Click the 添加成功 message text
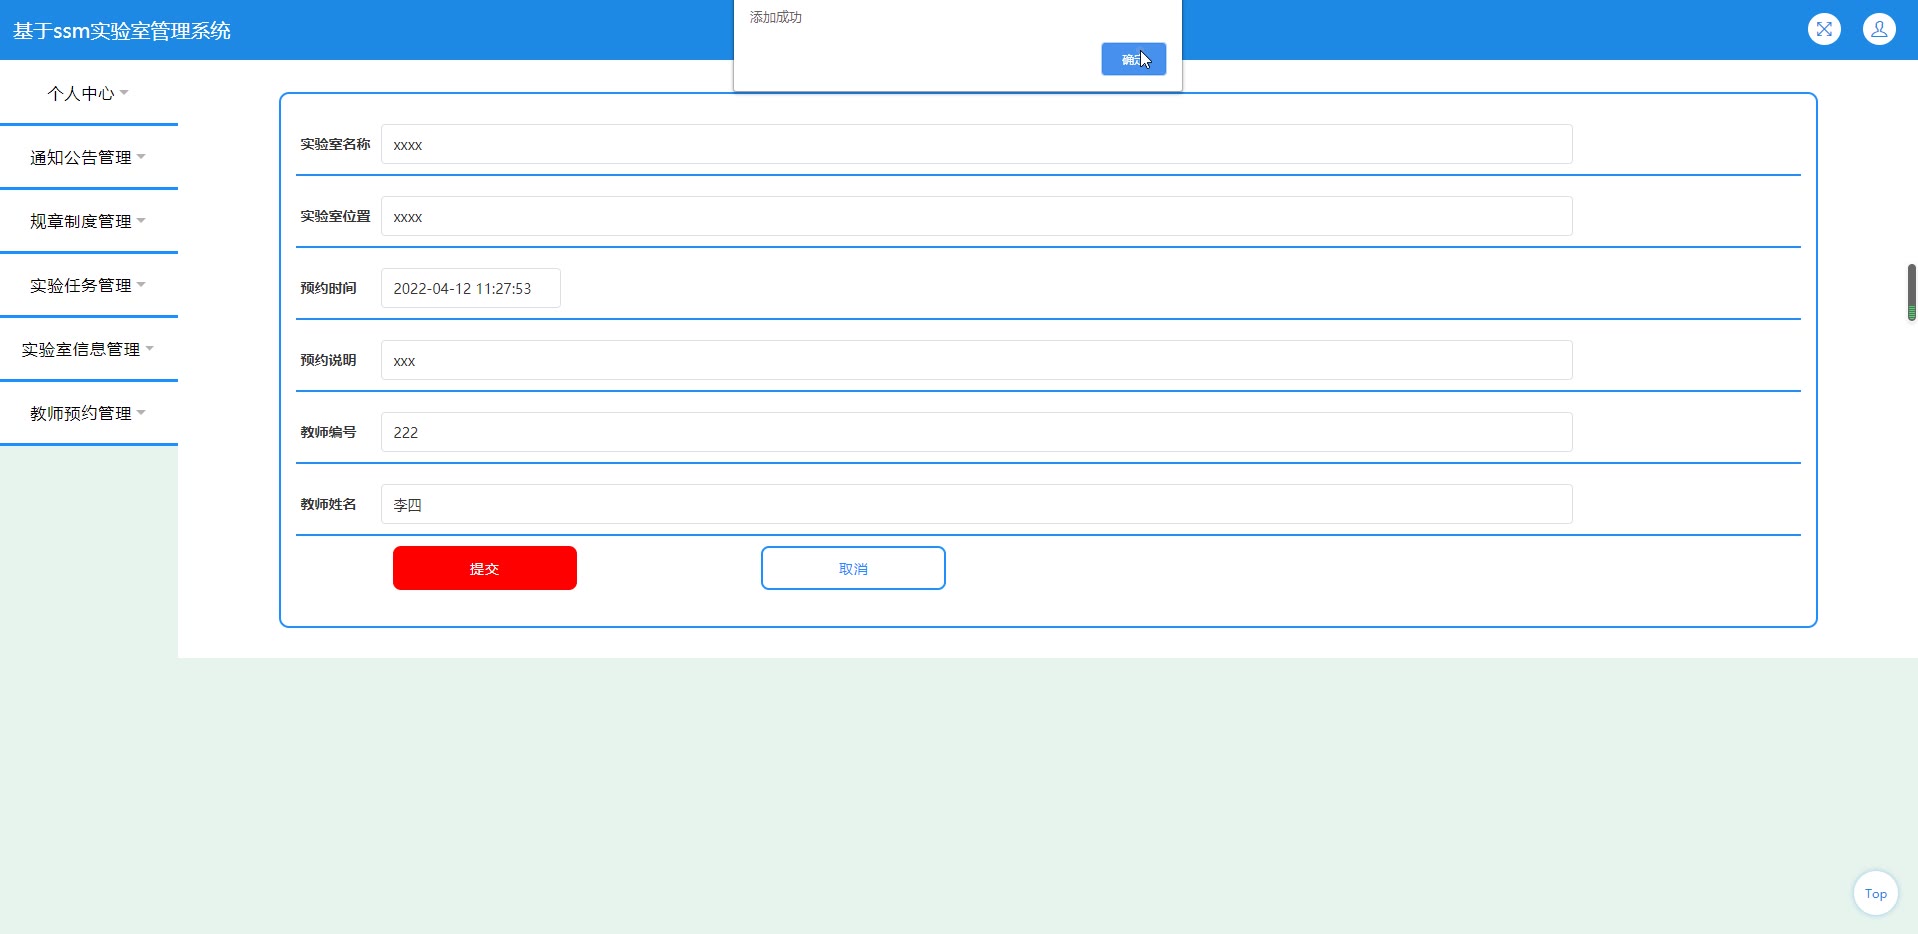 click(x=776, y=17)
